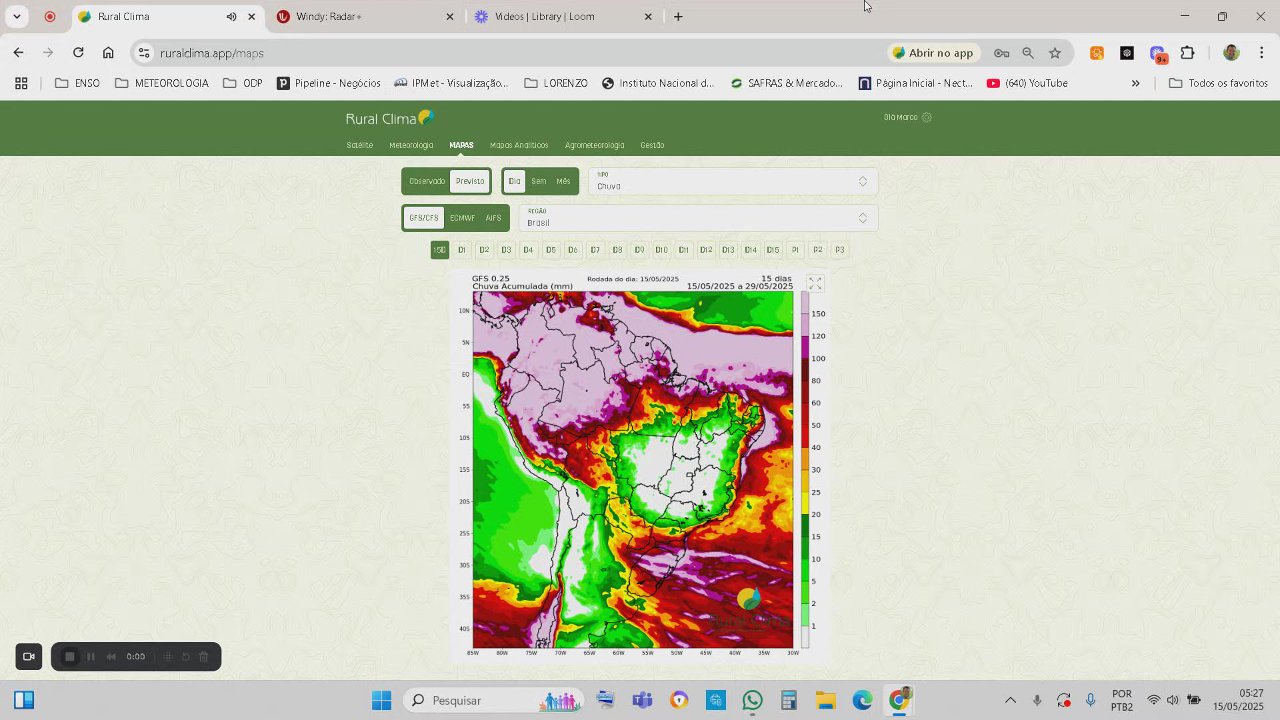Screen dimensions: 1280x720
Task: Click the fullscreen expand icon on the map
Action: [x=815, y=284]
